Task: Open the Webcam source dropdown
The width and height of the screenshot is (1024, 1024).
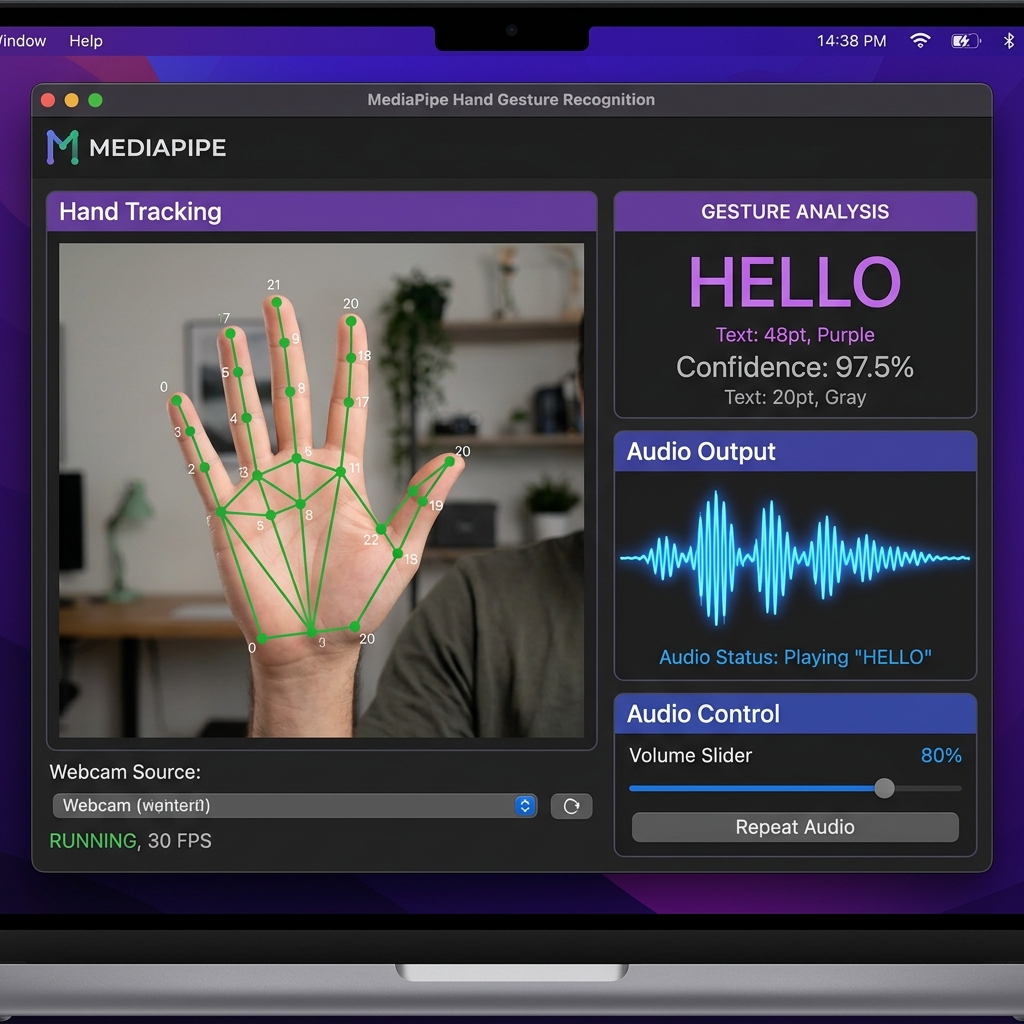Action: tap(295, 805)
